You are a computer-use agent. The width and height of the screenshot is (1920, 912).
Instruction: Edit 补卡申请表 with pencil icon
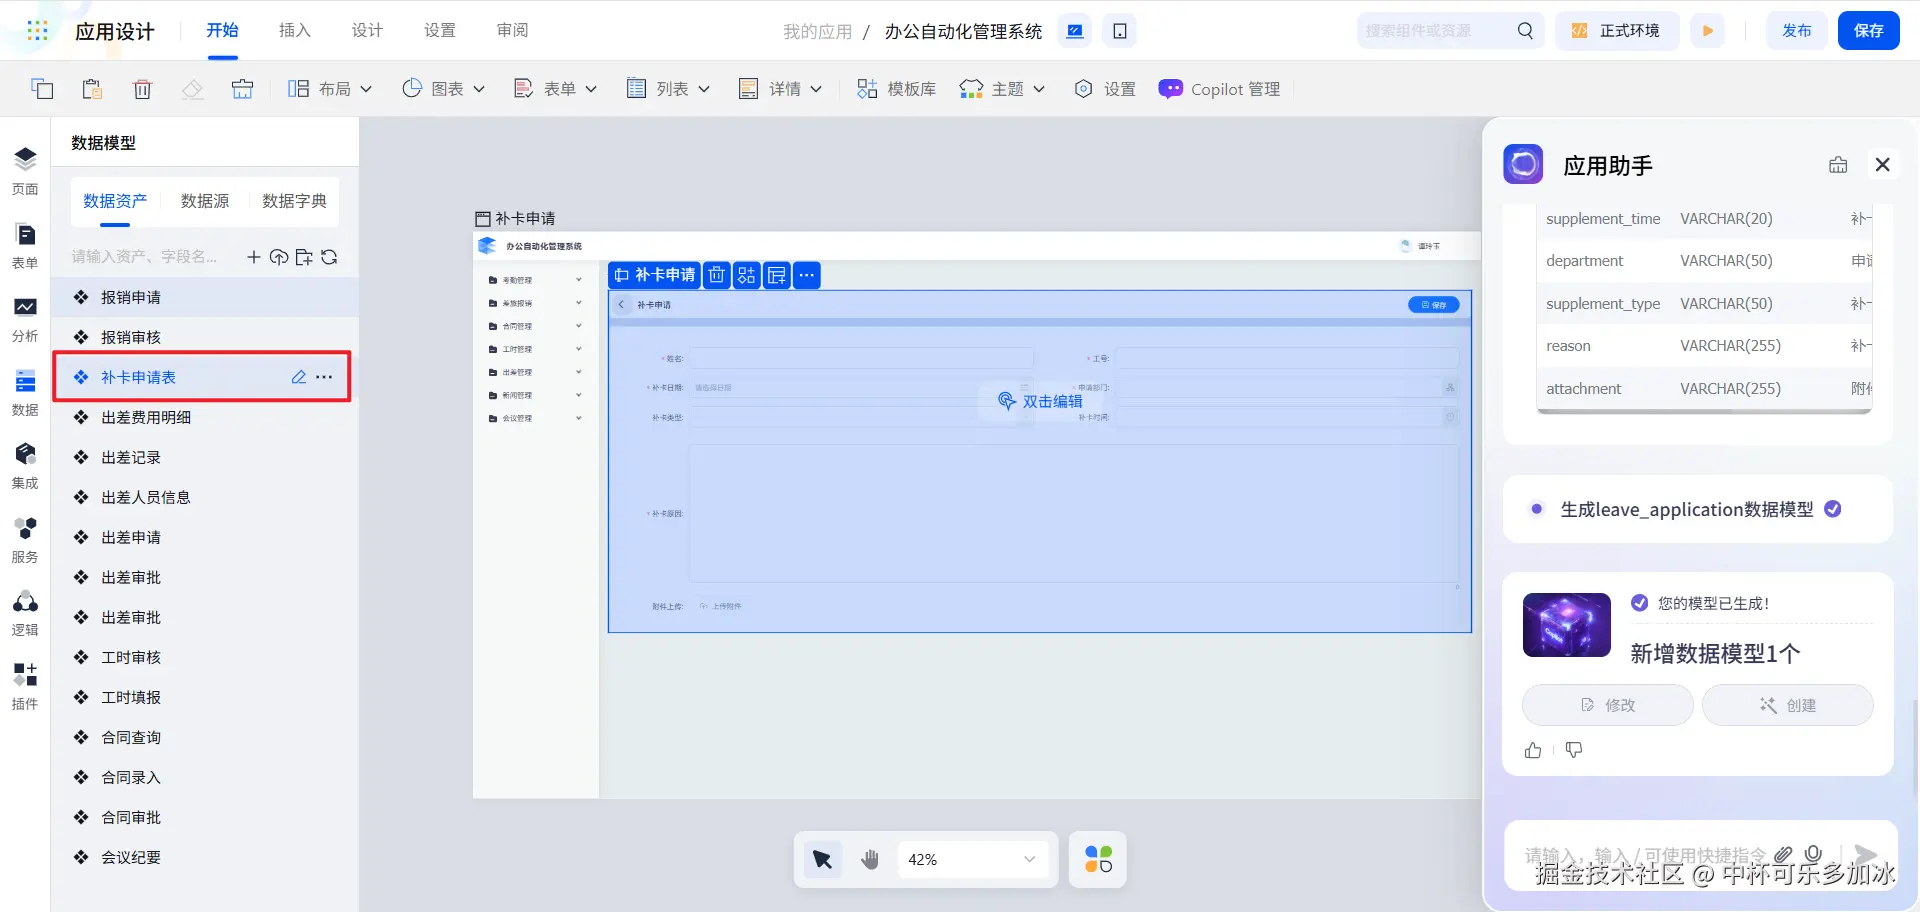pos(298,377)
